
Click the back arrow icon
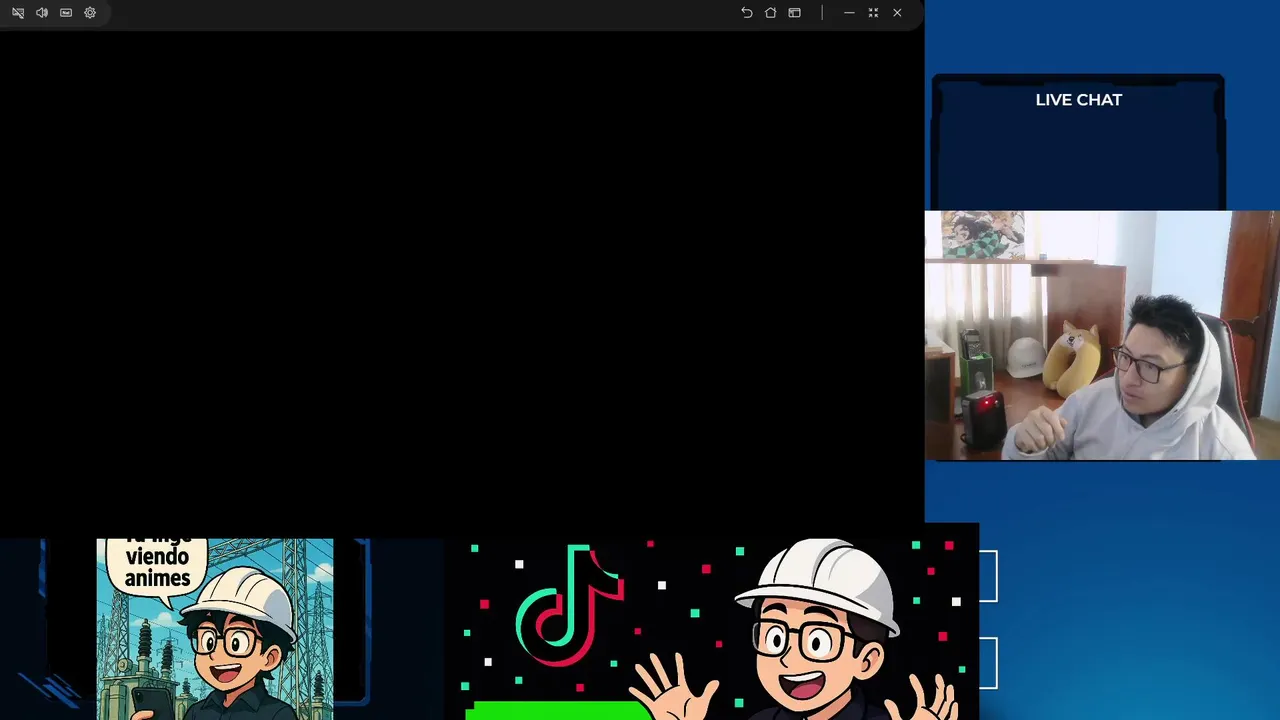pyautogui.click(x=747, y=13)
